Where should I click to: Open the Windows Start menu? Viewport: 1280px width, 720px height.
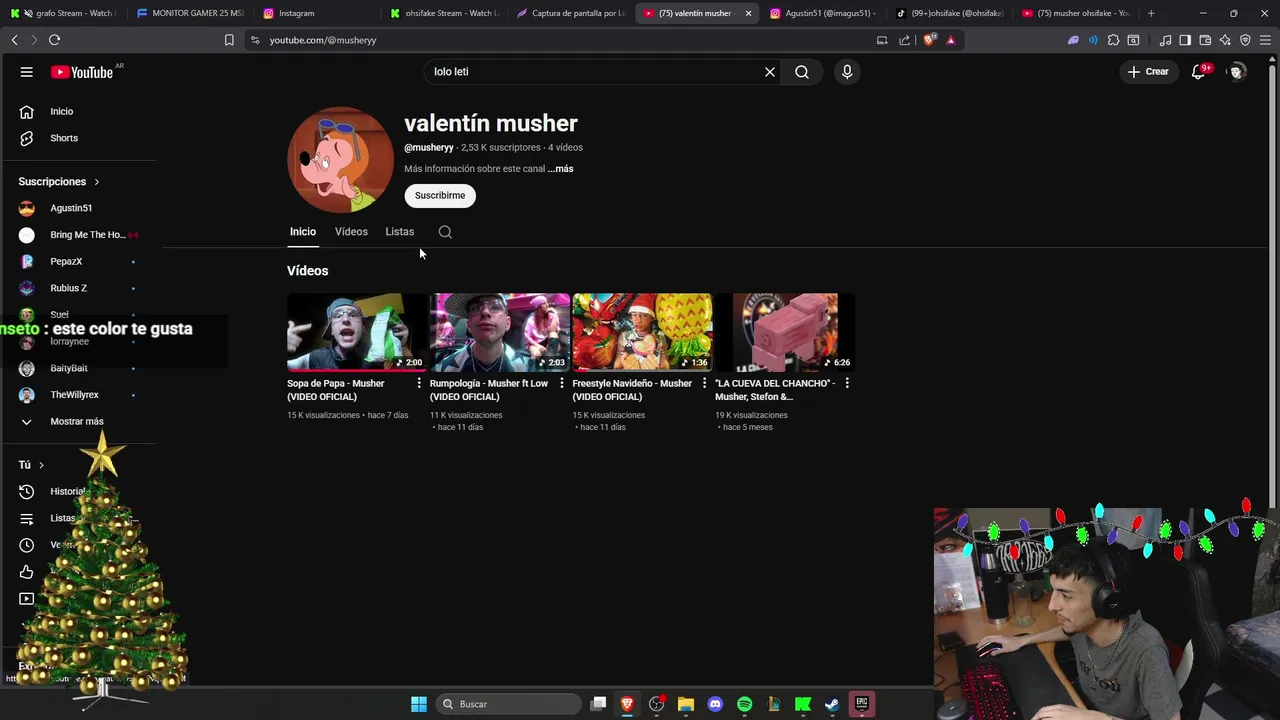tap(419, 704)
